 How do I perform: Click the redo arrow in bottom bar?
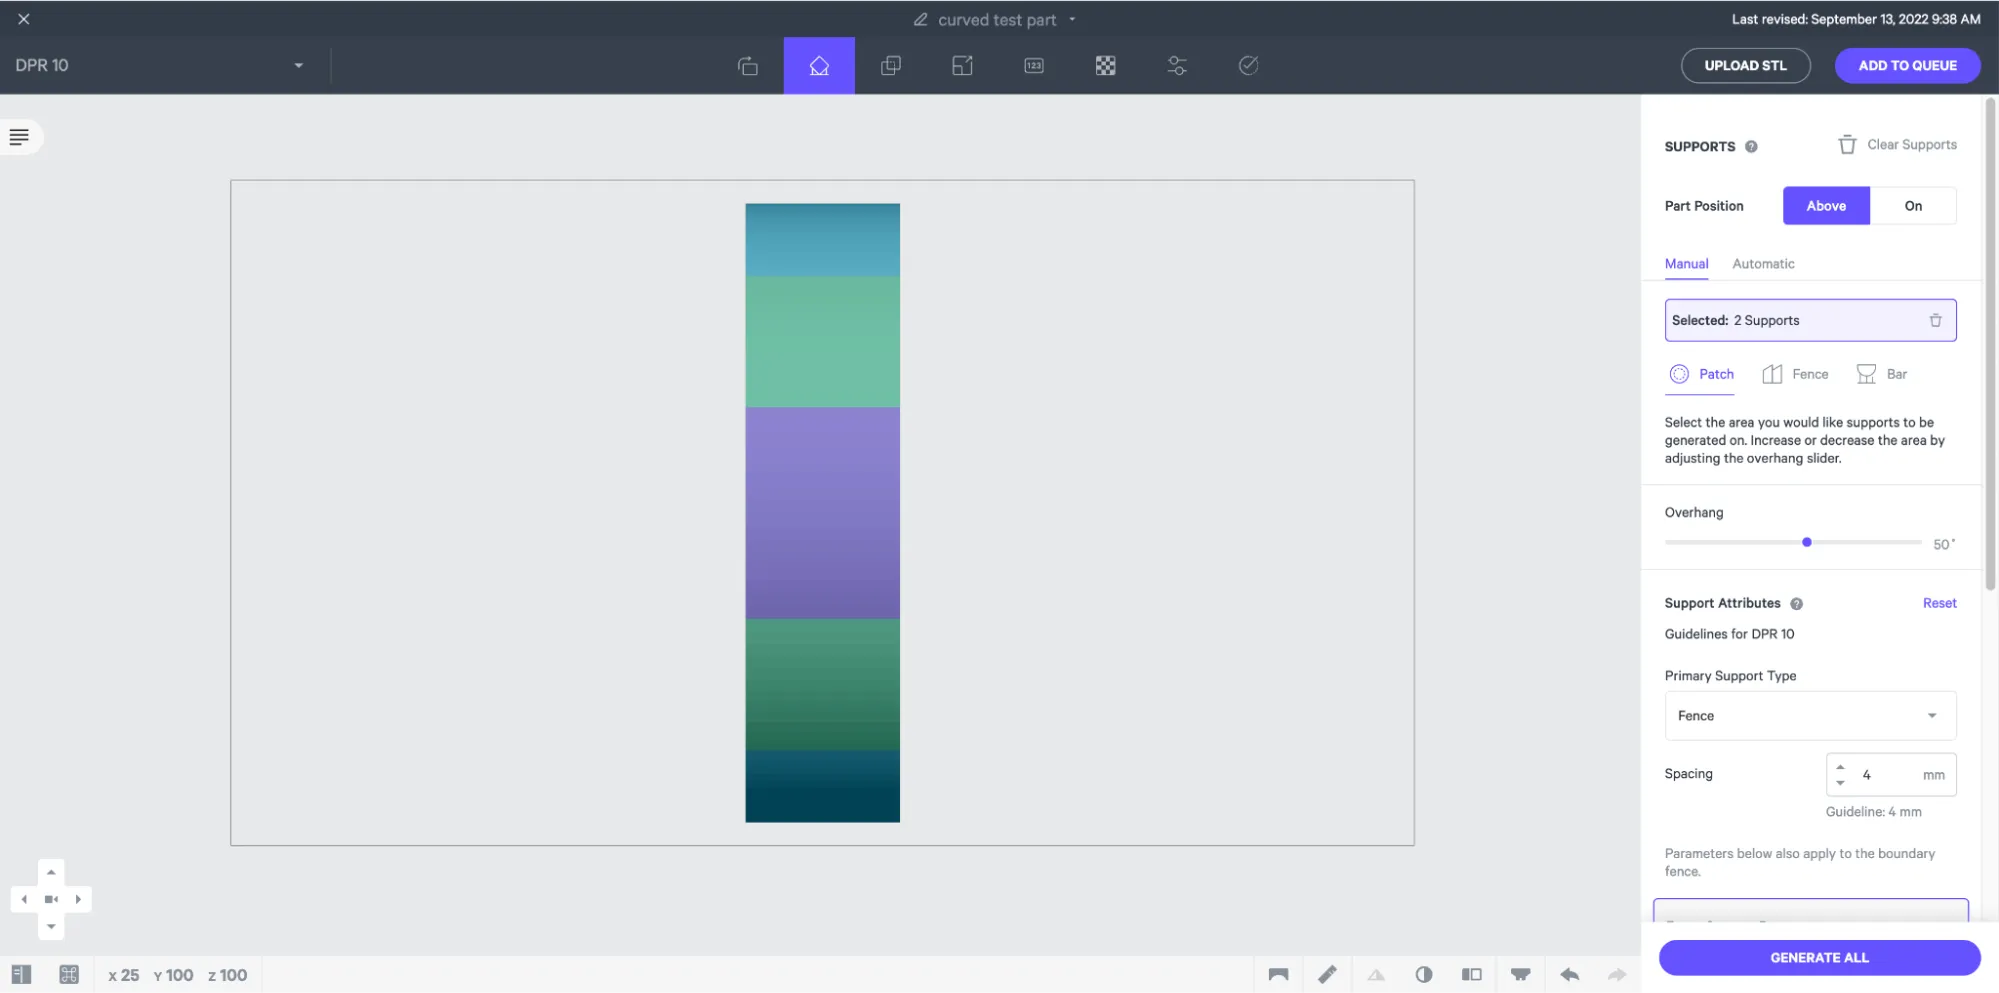(1617, 974)
